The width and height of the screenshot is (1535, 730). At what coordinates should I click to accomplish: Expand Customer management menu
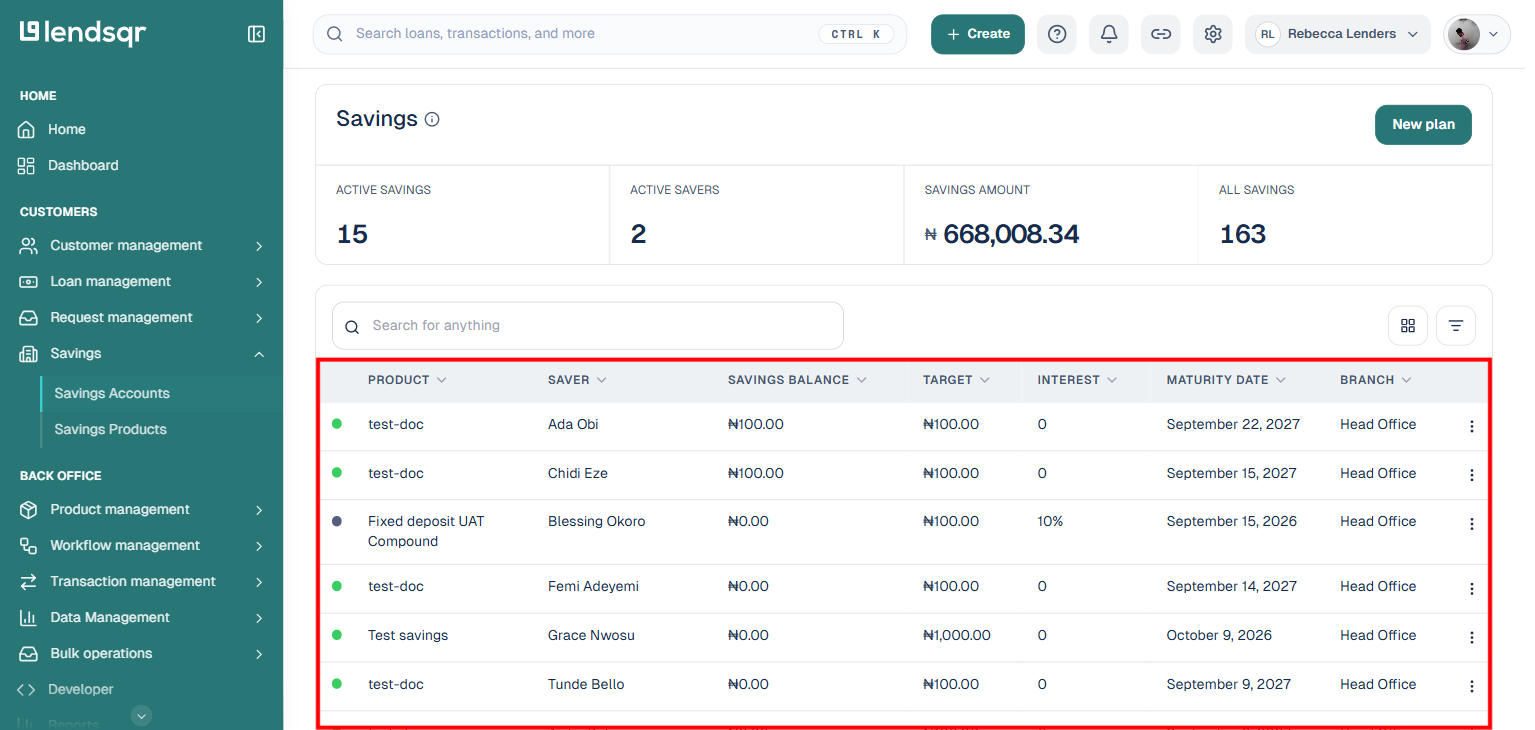141,245
